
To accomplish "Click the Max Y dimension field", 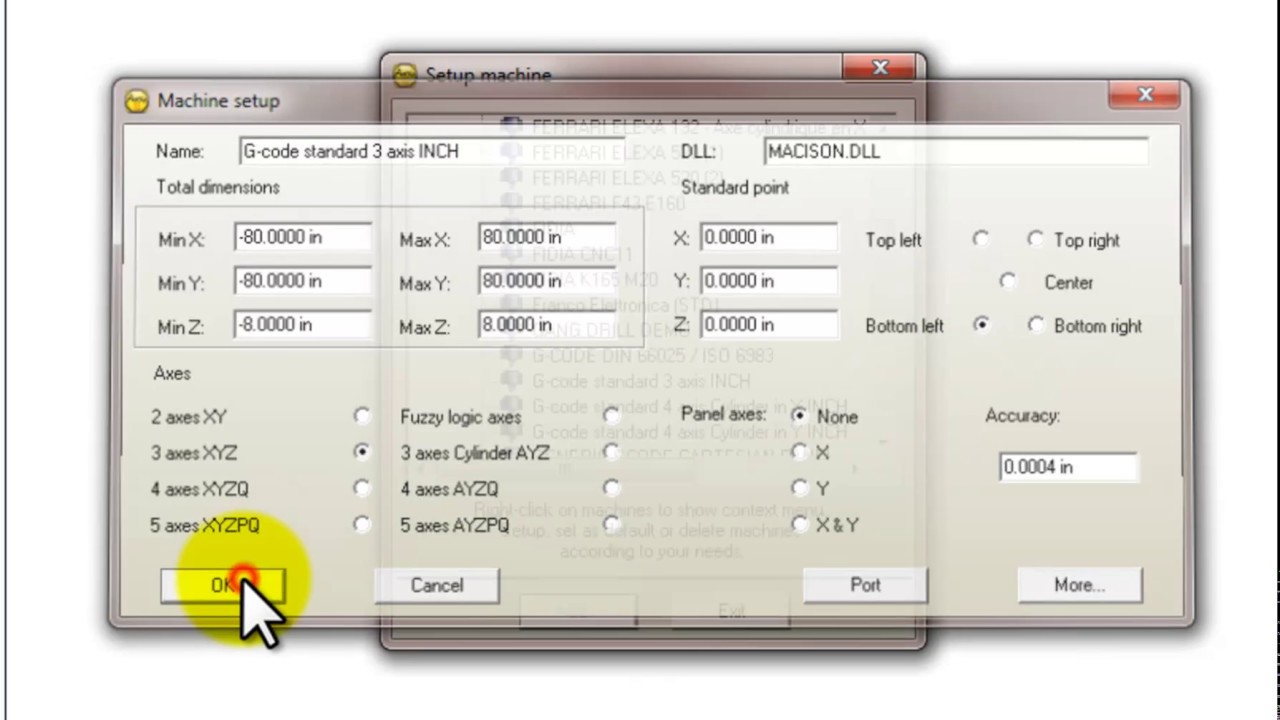I will (547, 281).
